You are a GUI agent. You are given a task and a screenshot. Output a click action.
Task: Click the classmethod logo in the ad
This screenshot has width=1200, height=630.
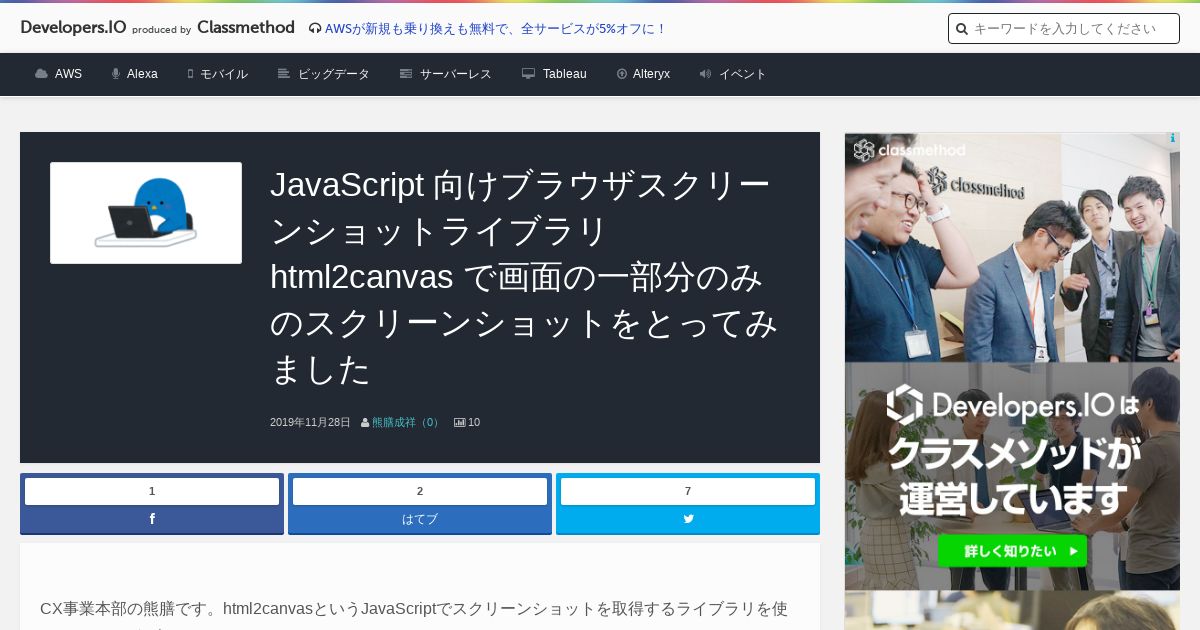click(x=910, y=150)
